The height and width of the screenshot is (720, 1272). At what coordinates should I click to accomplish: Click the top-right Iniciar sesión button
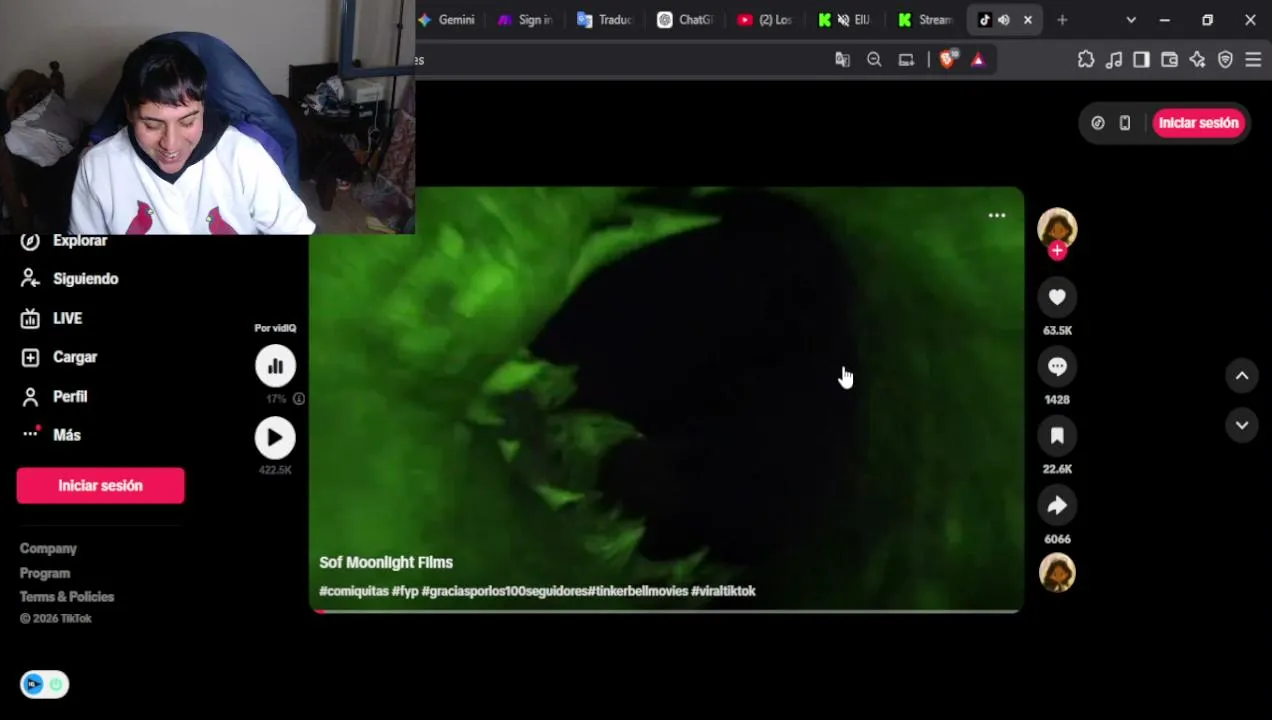click(1198, 123)
